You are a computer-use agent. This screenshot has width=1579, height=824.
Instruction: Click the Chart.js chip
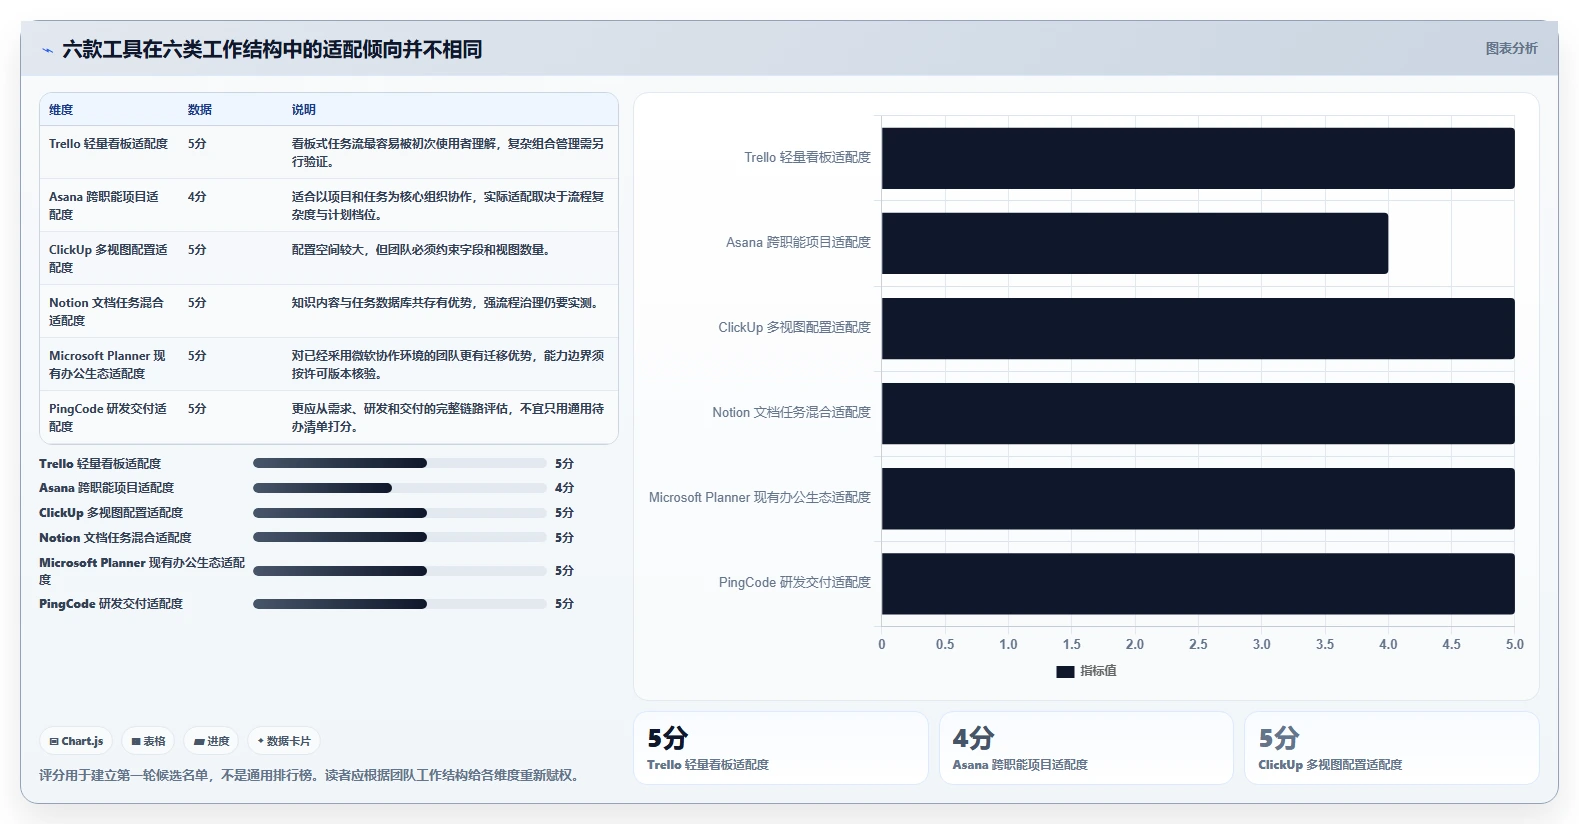(x=76, y=741)
